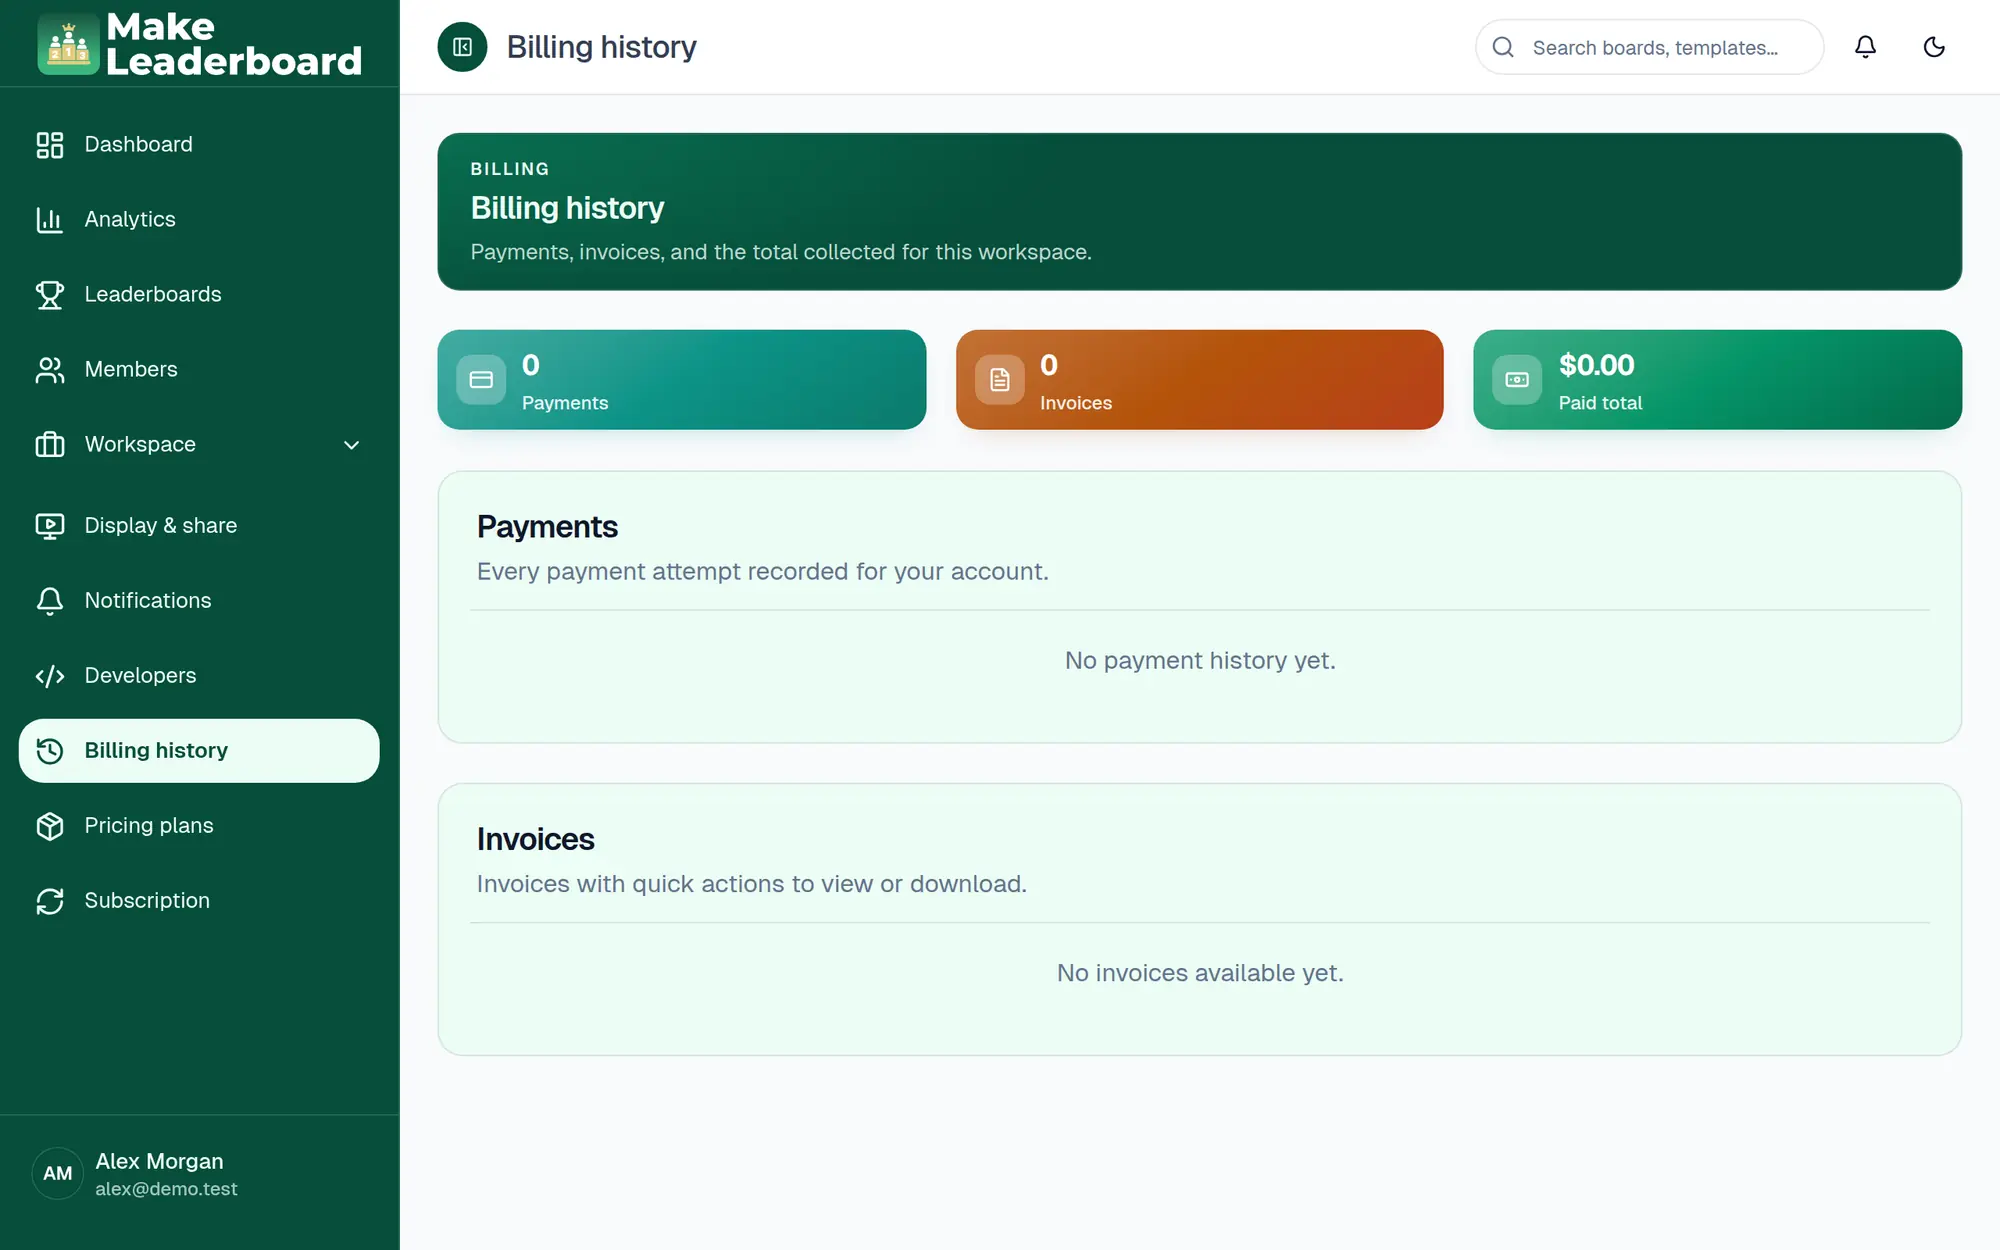
Task: Click the Dashboard grid icon
Action: pos(50,145)
